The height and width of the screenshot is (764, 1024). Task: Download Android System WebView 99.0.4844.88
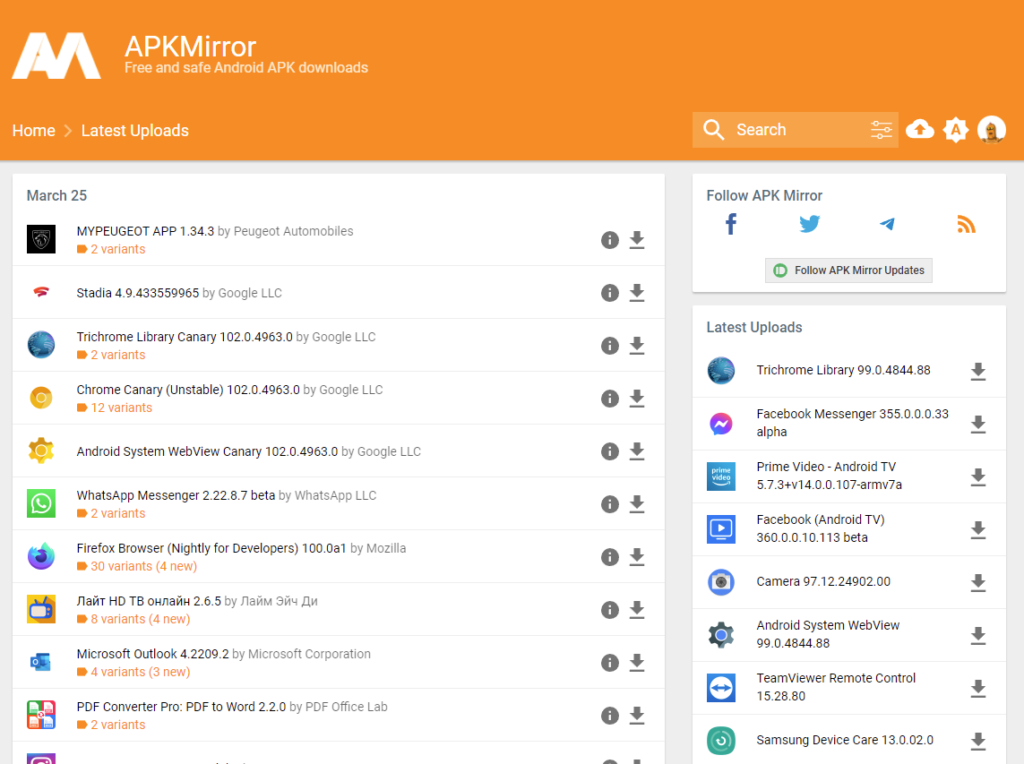tap(978, 636)
